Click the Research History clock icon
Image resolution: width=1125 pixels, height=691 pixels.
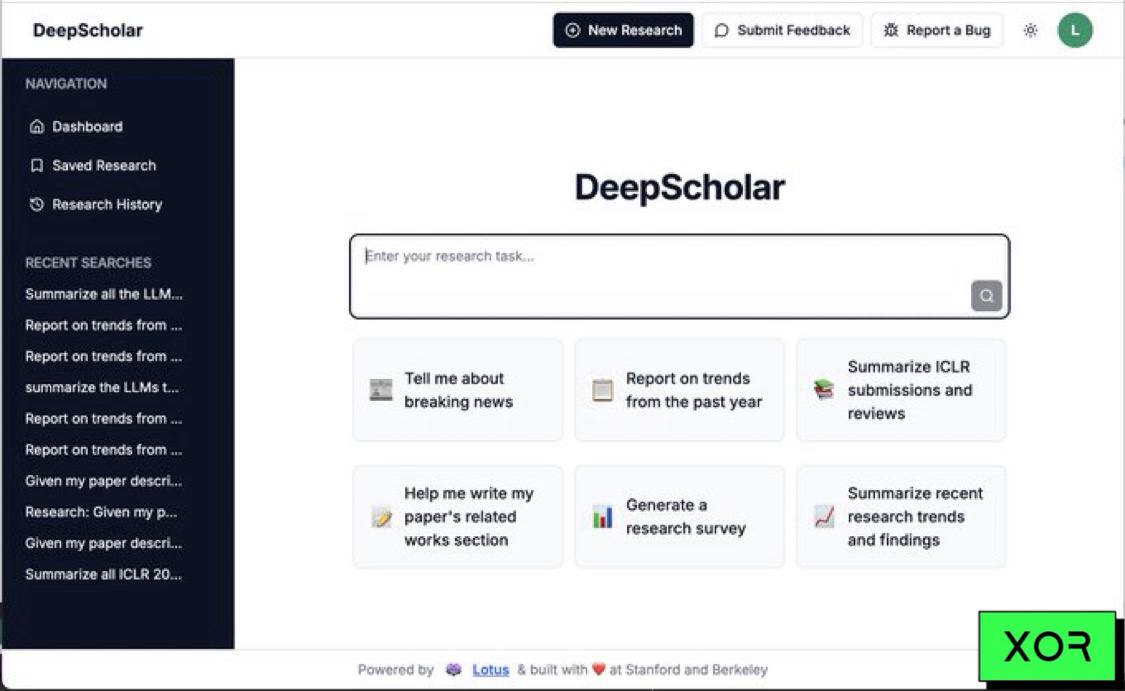click(x=37, y=205)
